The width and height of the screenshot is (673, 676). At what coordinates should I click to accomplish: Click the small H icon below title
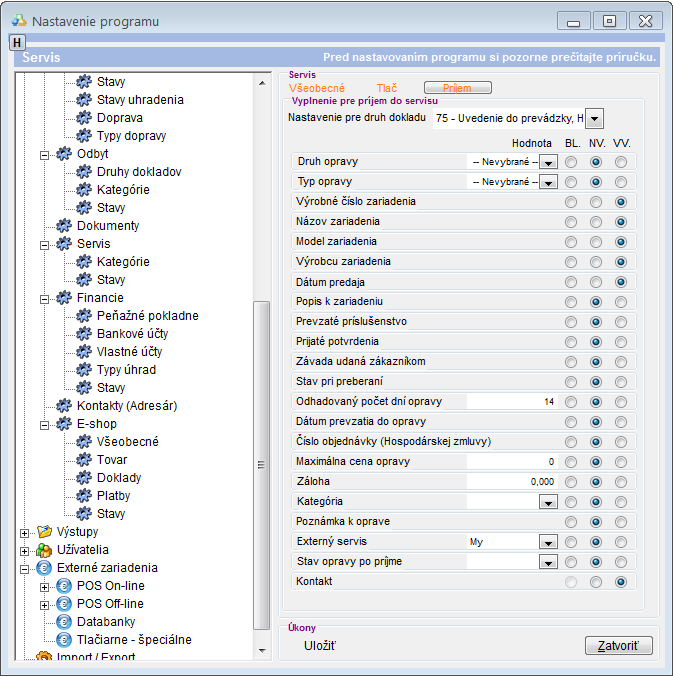pyautogui.click(x=17, y=42)
